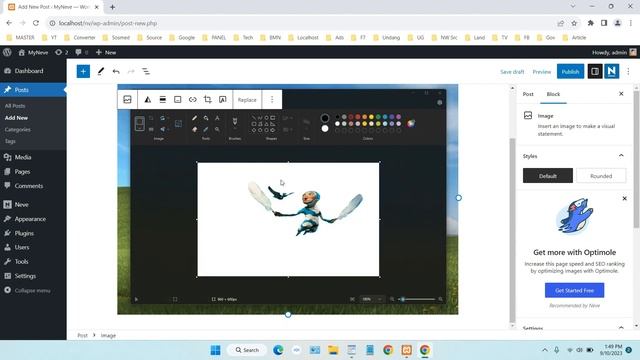Open the WordPress logo menu in admin bar
640x360 pixels.
pyautogui.click(x=7, y=52)
